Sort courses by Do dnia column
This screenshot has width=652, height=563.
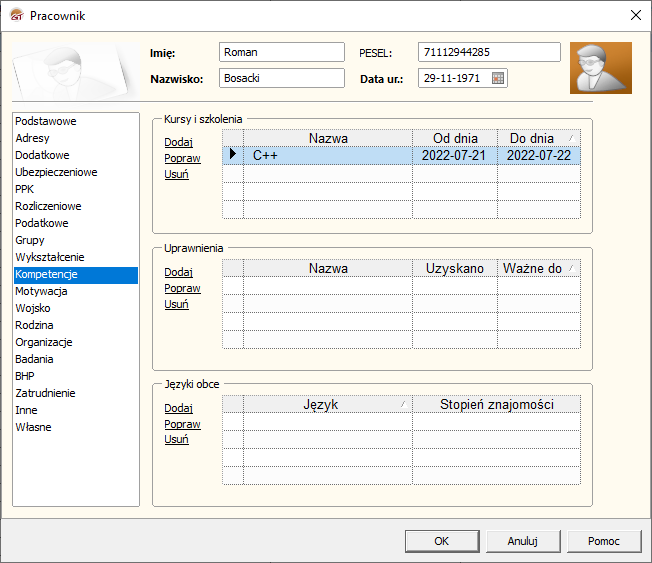pos(539,138)
